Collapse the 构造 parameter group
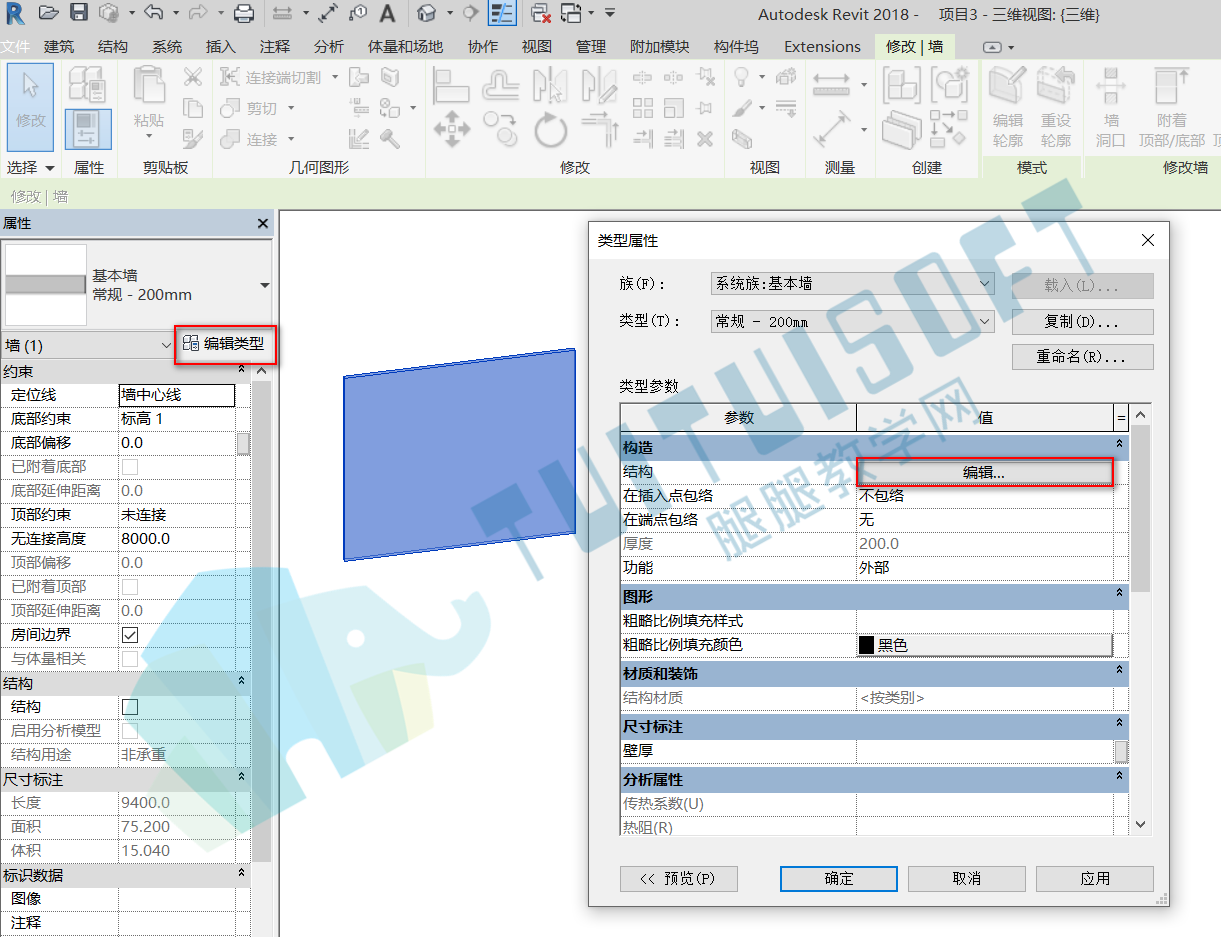This screenshot has width=1221, height=937. coord(1120,444)
